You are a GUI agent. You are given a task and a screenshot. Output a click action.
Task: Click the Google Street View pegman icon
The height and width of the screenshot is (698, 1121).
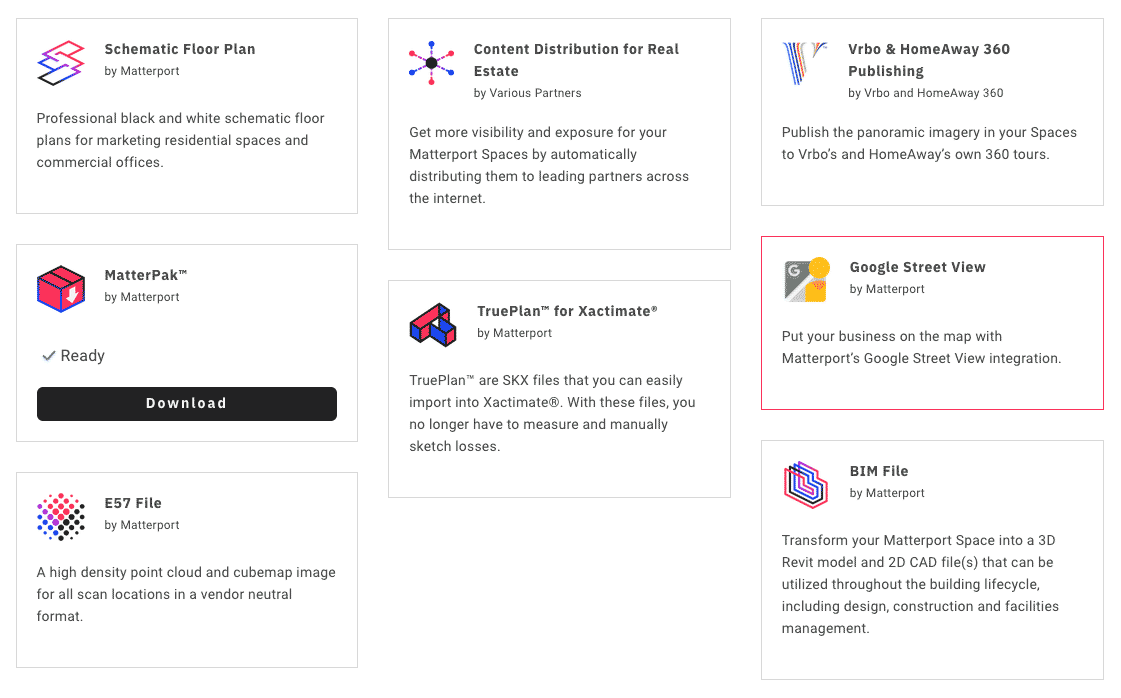coord(807,280)
